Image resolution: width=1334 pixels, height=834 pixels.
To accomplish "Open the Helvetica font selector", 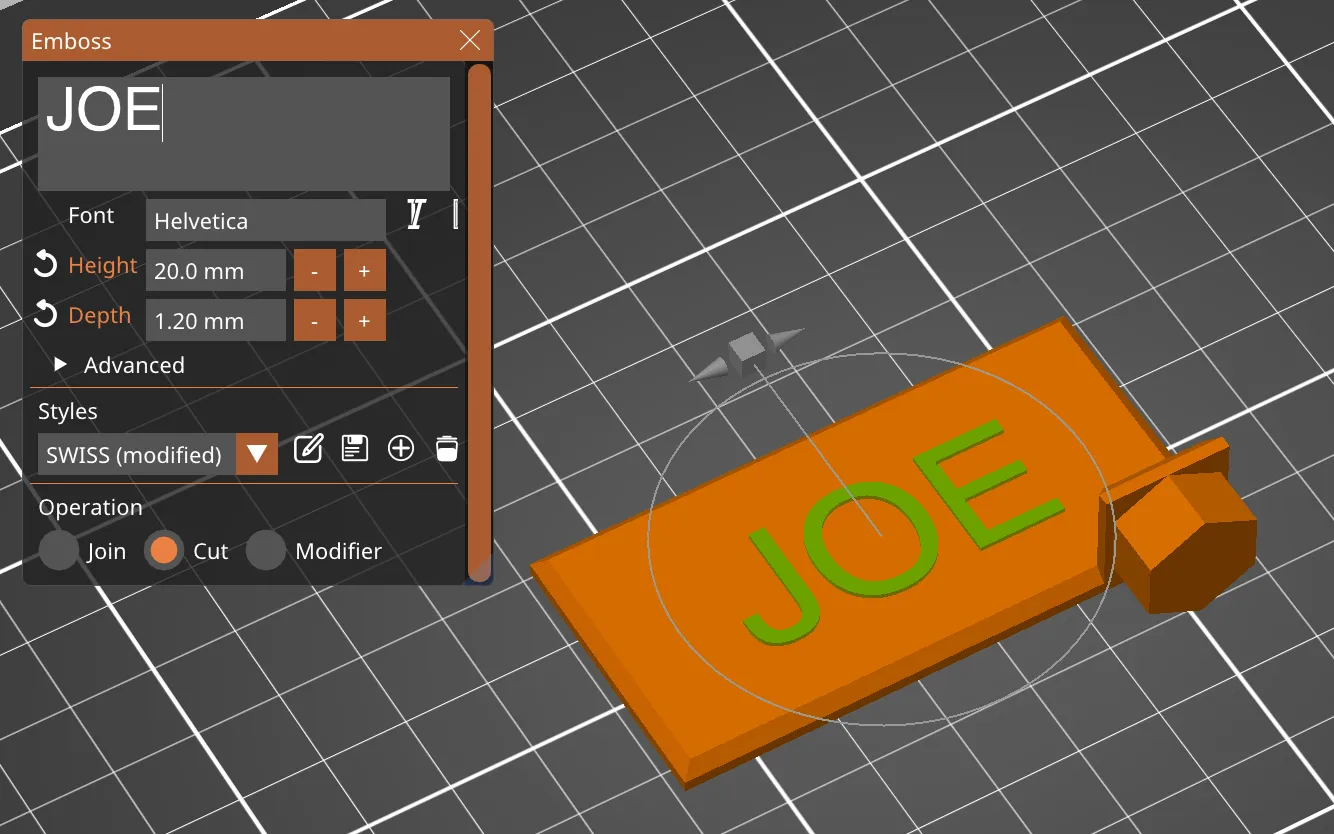I will point(265,221).
